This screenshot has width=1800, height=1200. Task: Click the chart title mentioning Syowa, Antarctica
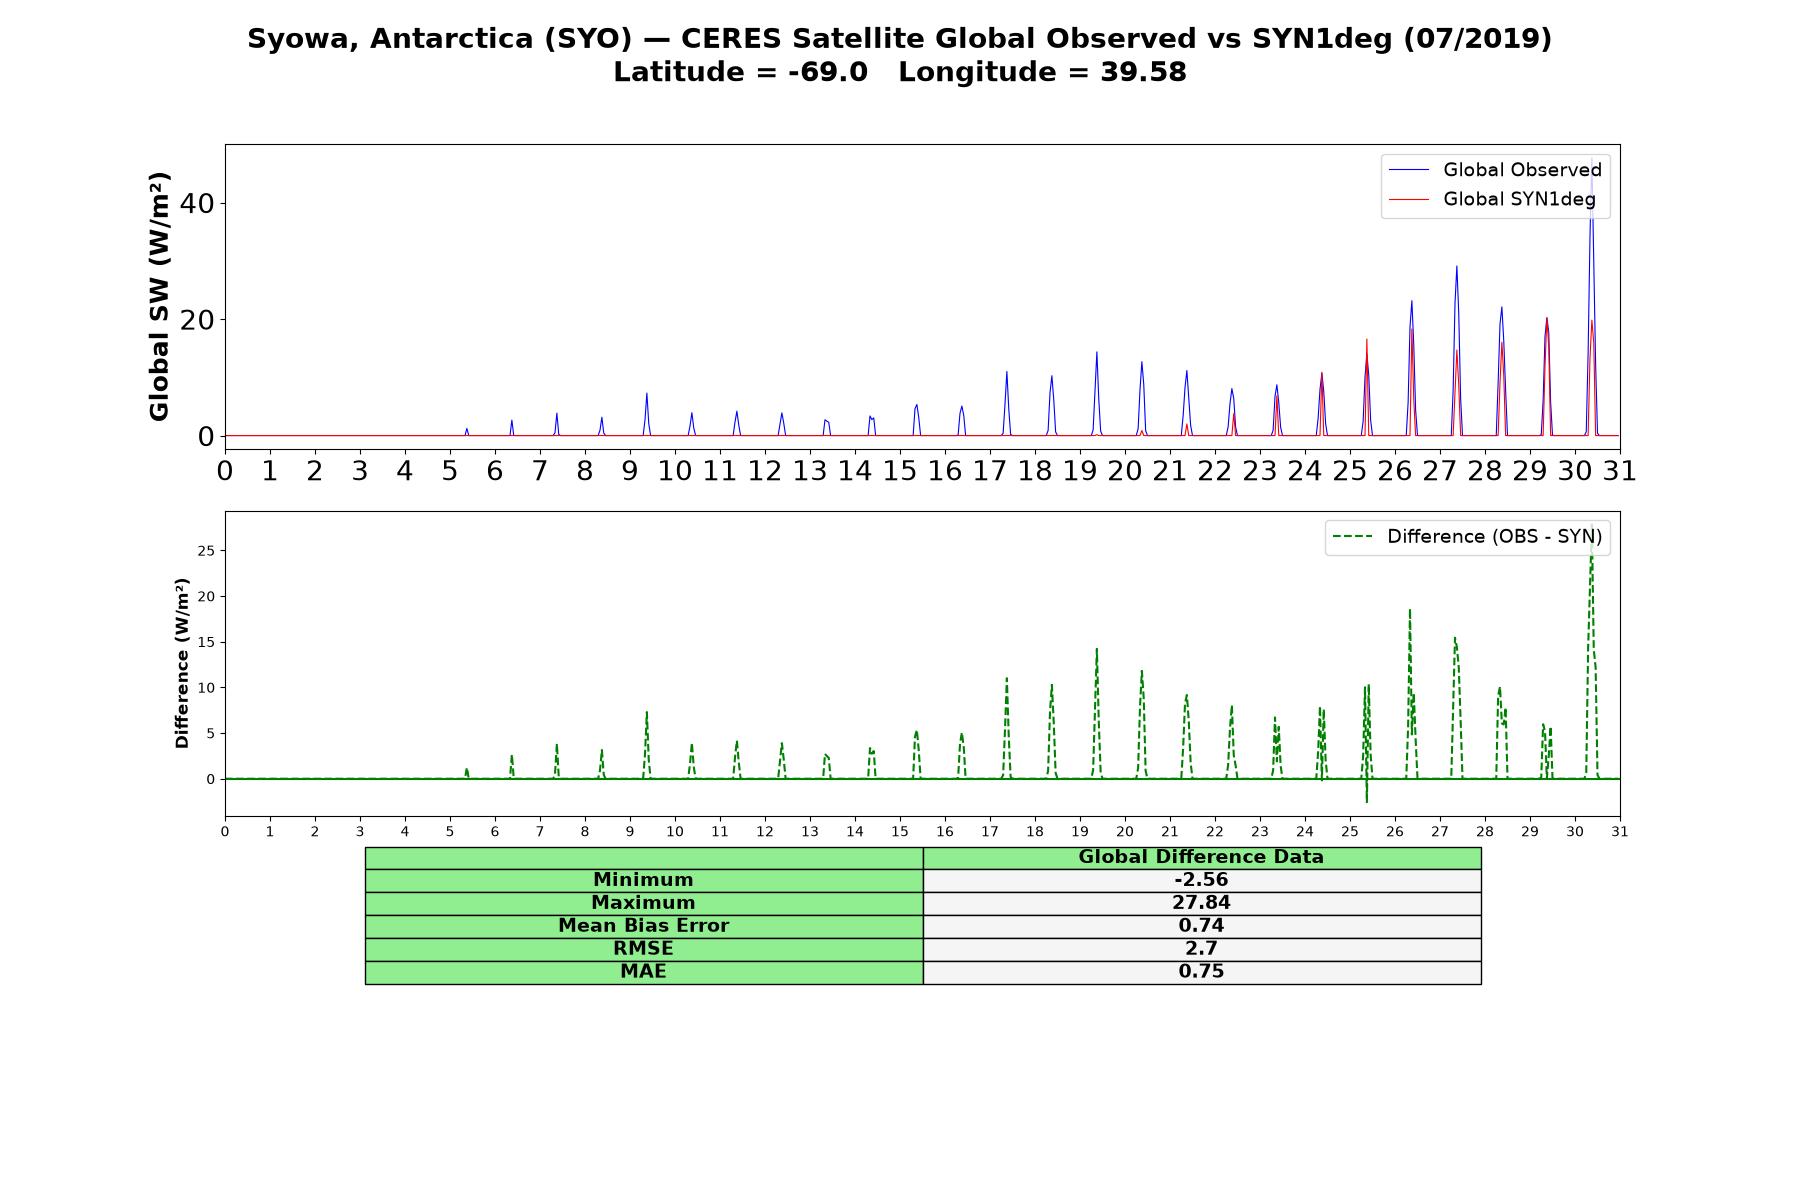pyautogui.click(x=900, y=38)
